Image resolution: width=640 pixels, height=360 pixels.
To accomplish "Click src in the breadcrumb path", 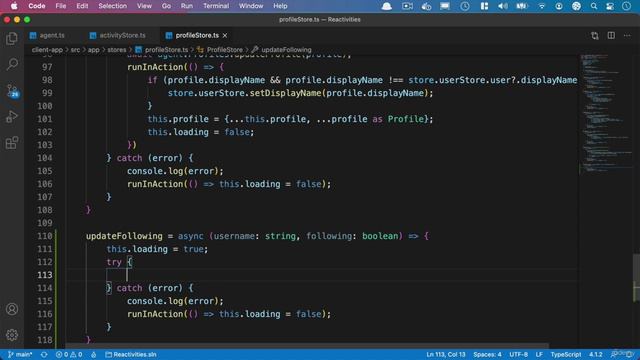I will [75, 50].
